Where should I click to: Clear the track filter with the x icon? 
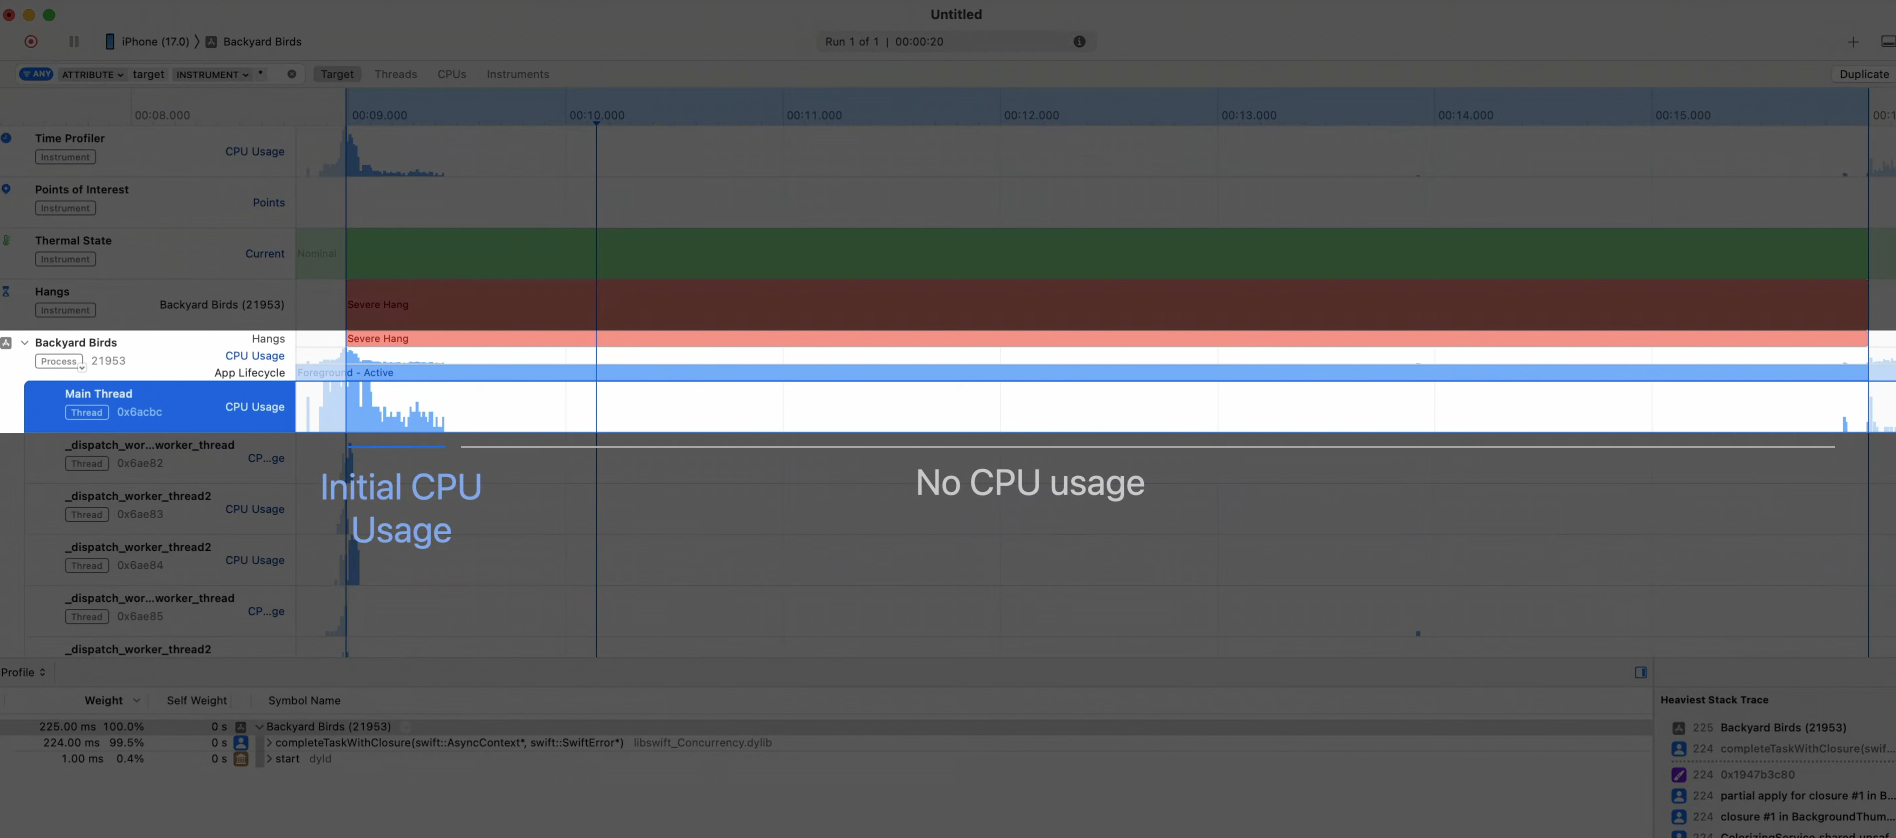coord(292,74)
